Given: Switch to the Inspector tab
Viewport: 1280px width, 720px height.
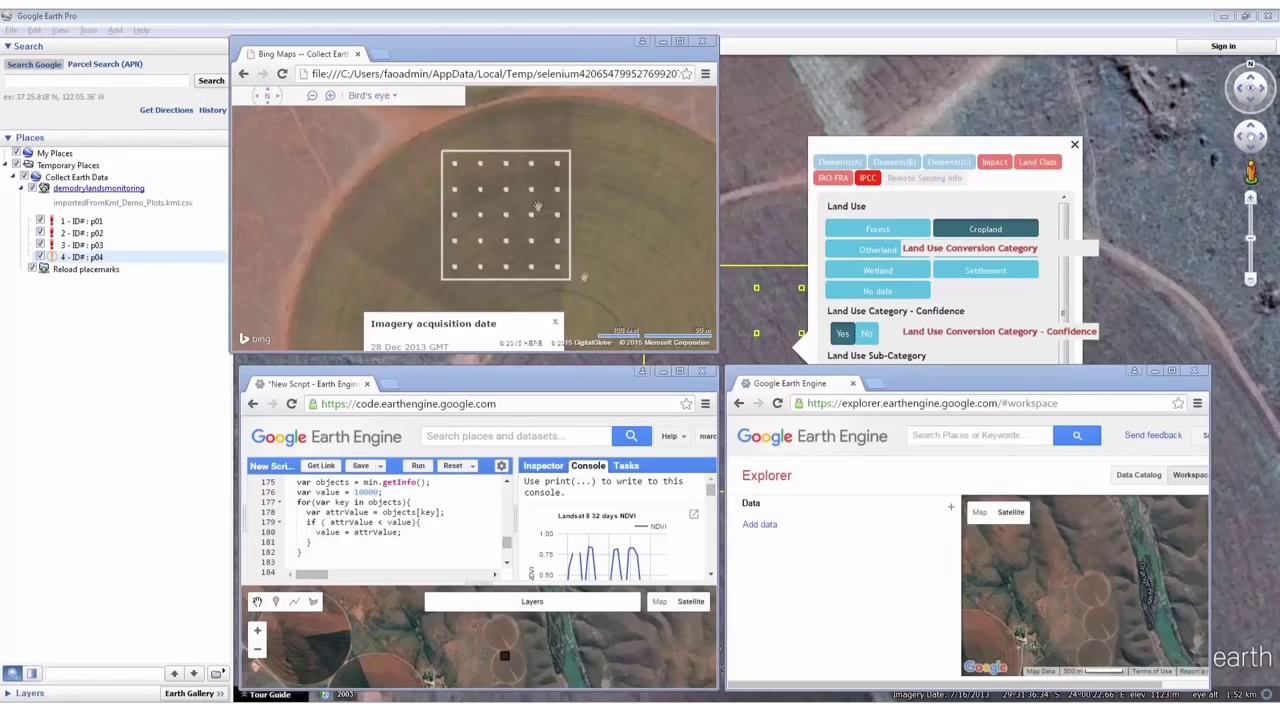Looking at the screenshot, I should click(543, 466).
